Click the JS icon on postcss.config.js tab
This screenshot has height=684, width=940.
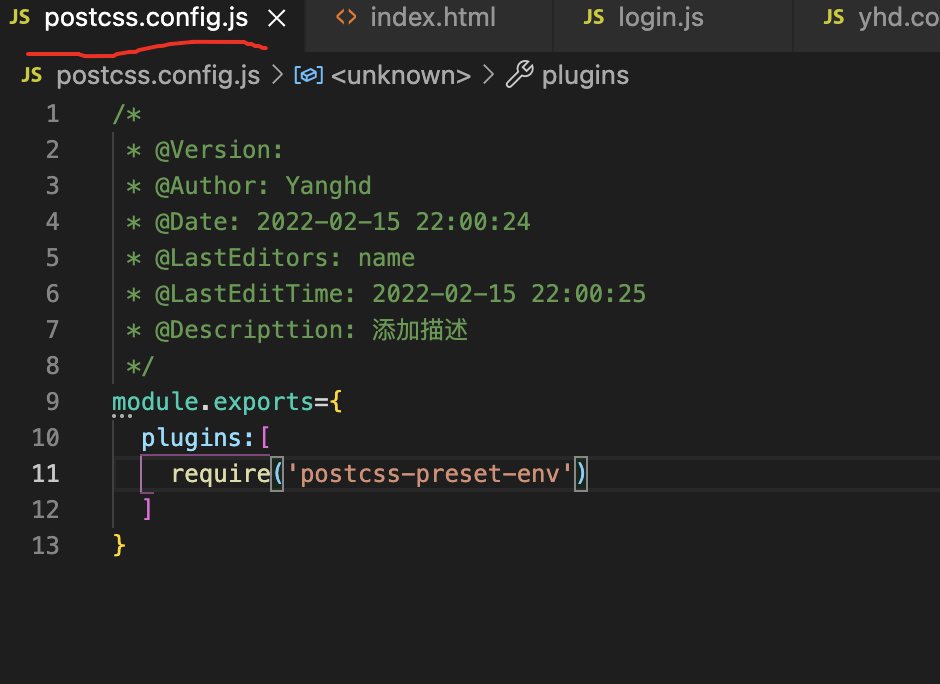point(19,17)
